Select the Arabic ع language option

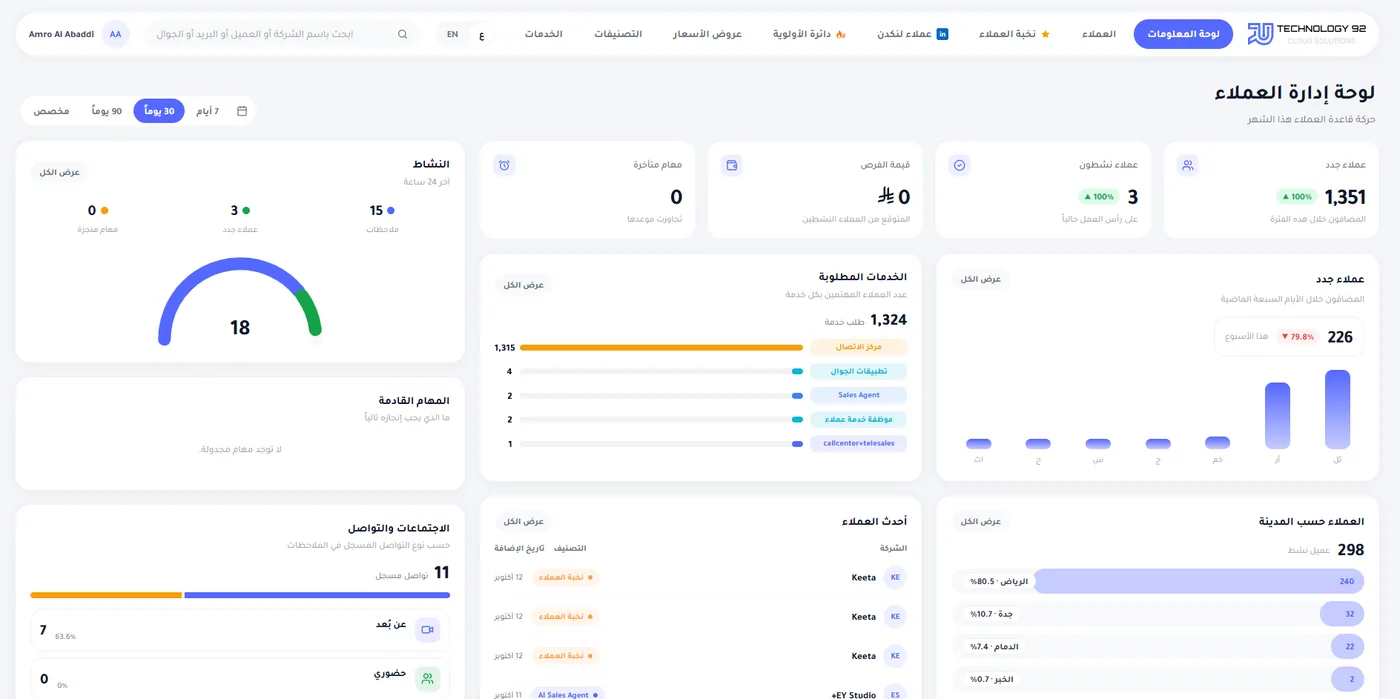pyautogui.click(x=482, y=35)
